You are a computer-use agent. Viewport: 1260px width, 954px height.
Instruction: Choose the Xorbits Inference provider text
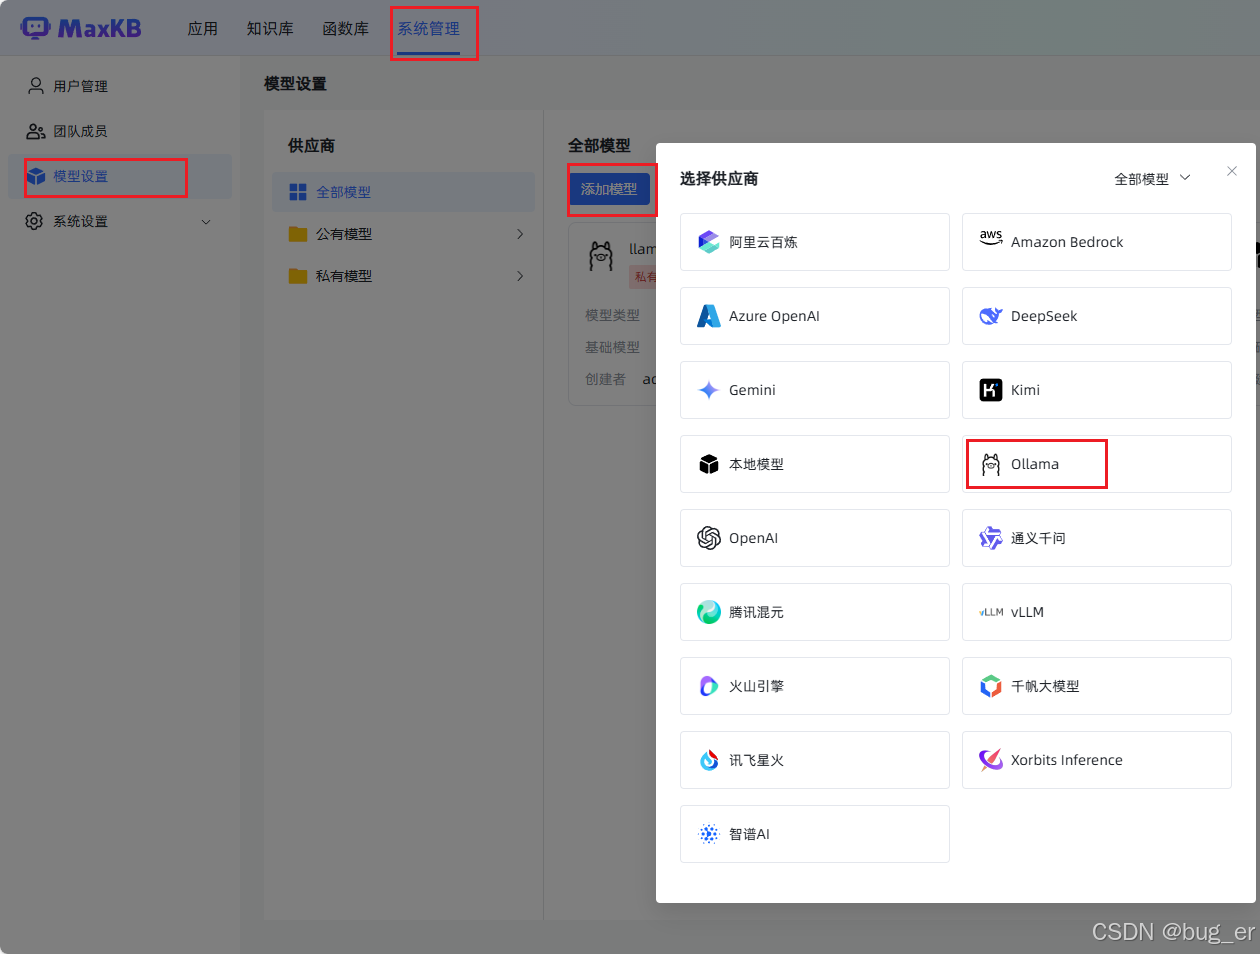click(1067, 760)
